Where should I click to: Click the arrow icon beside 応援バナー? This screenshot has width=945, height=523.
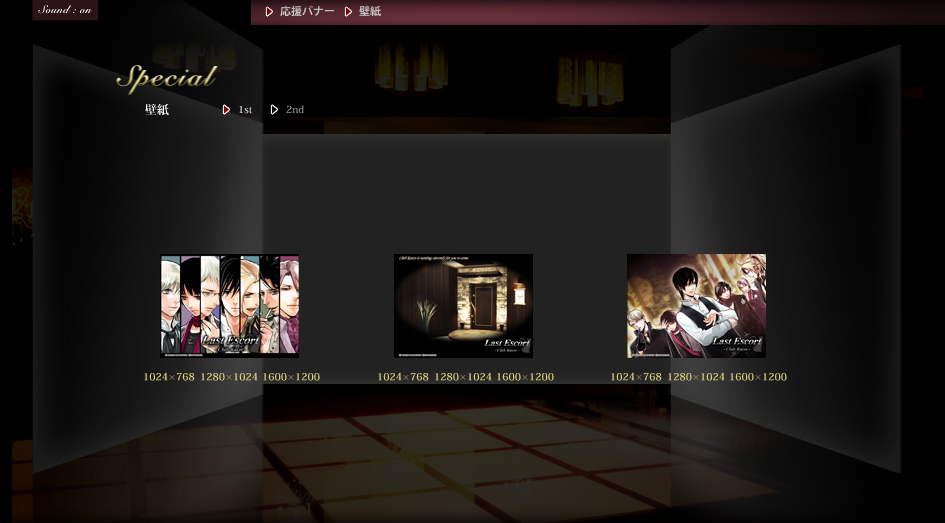269,12
